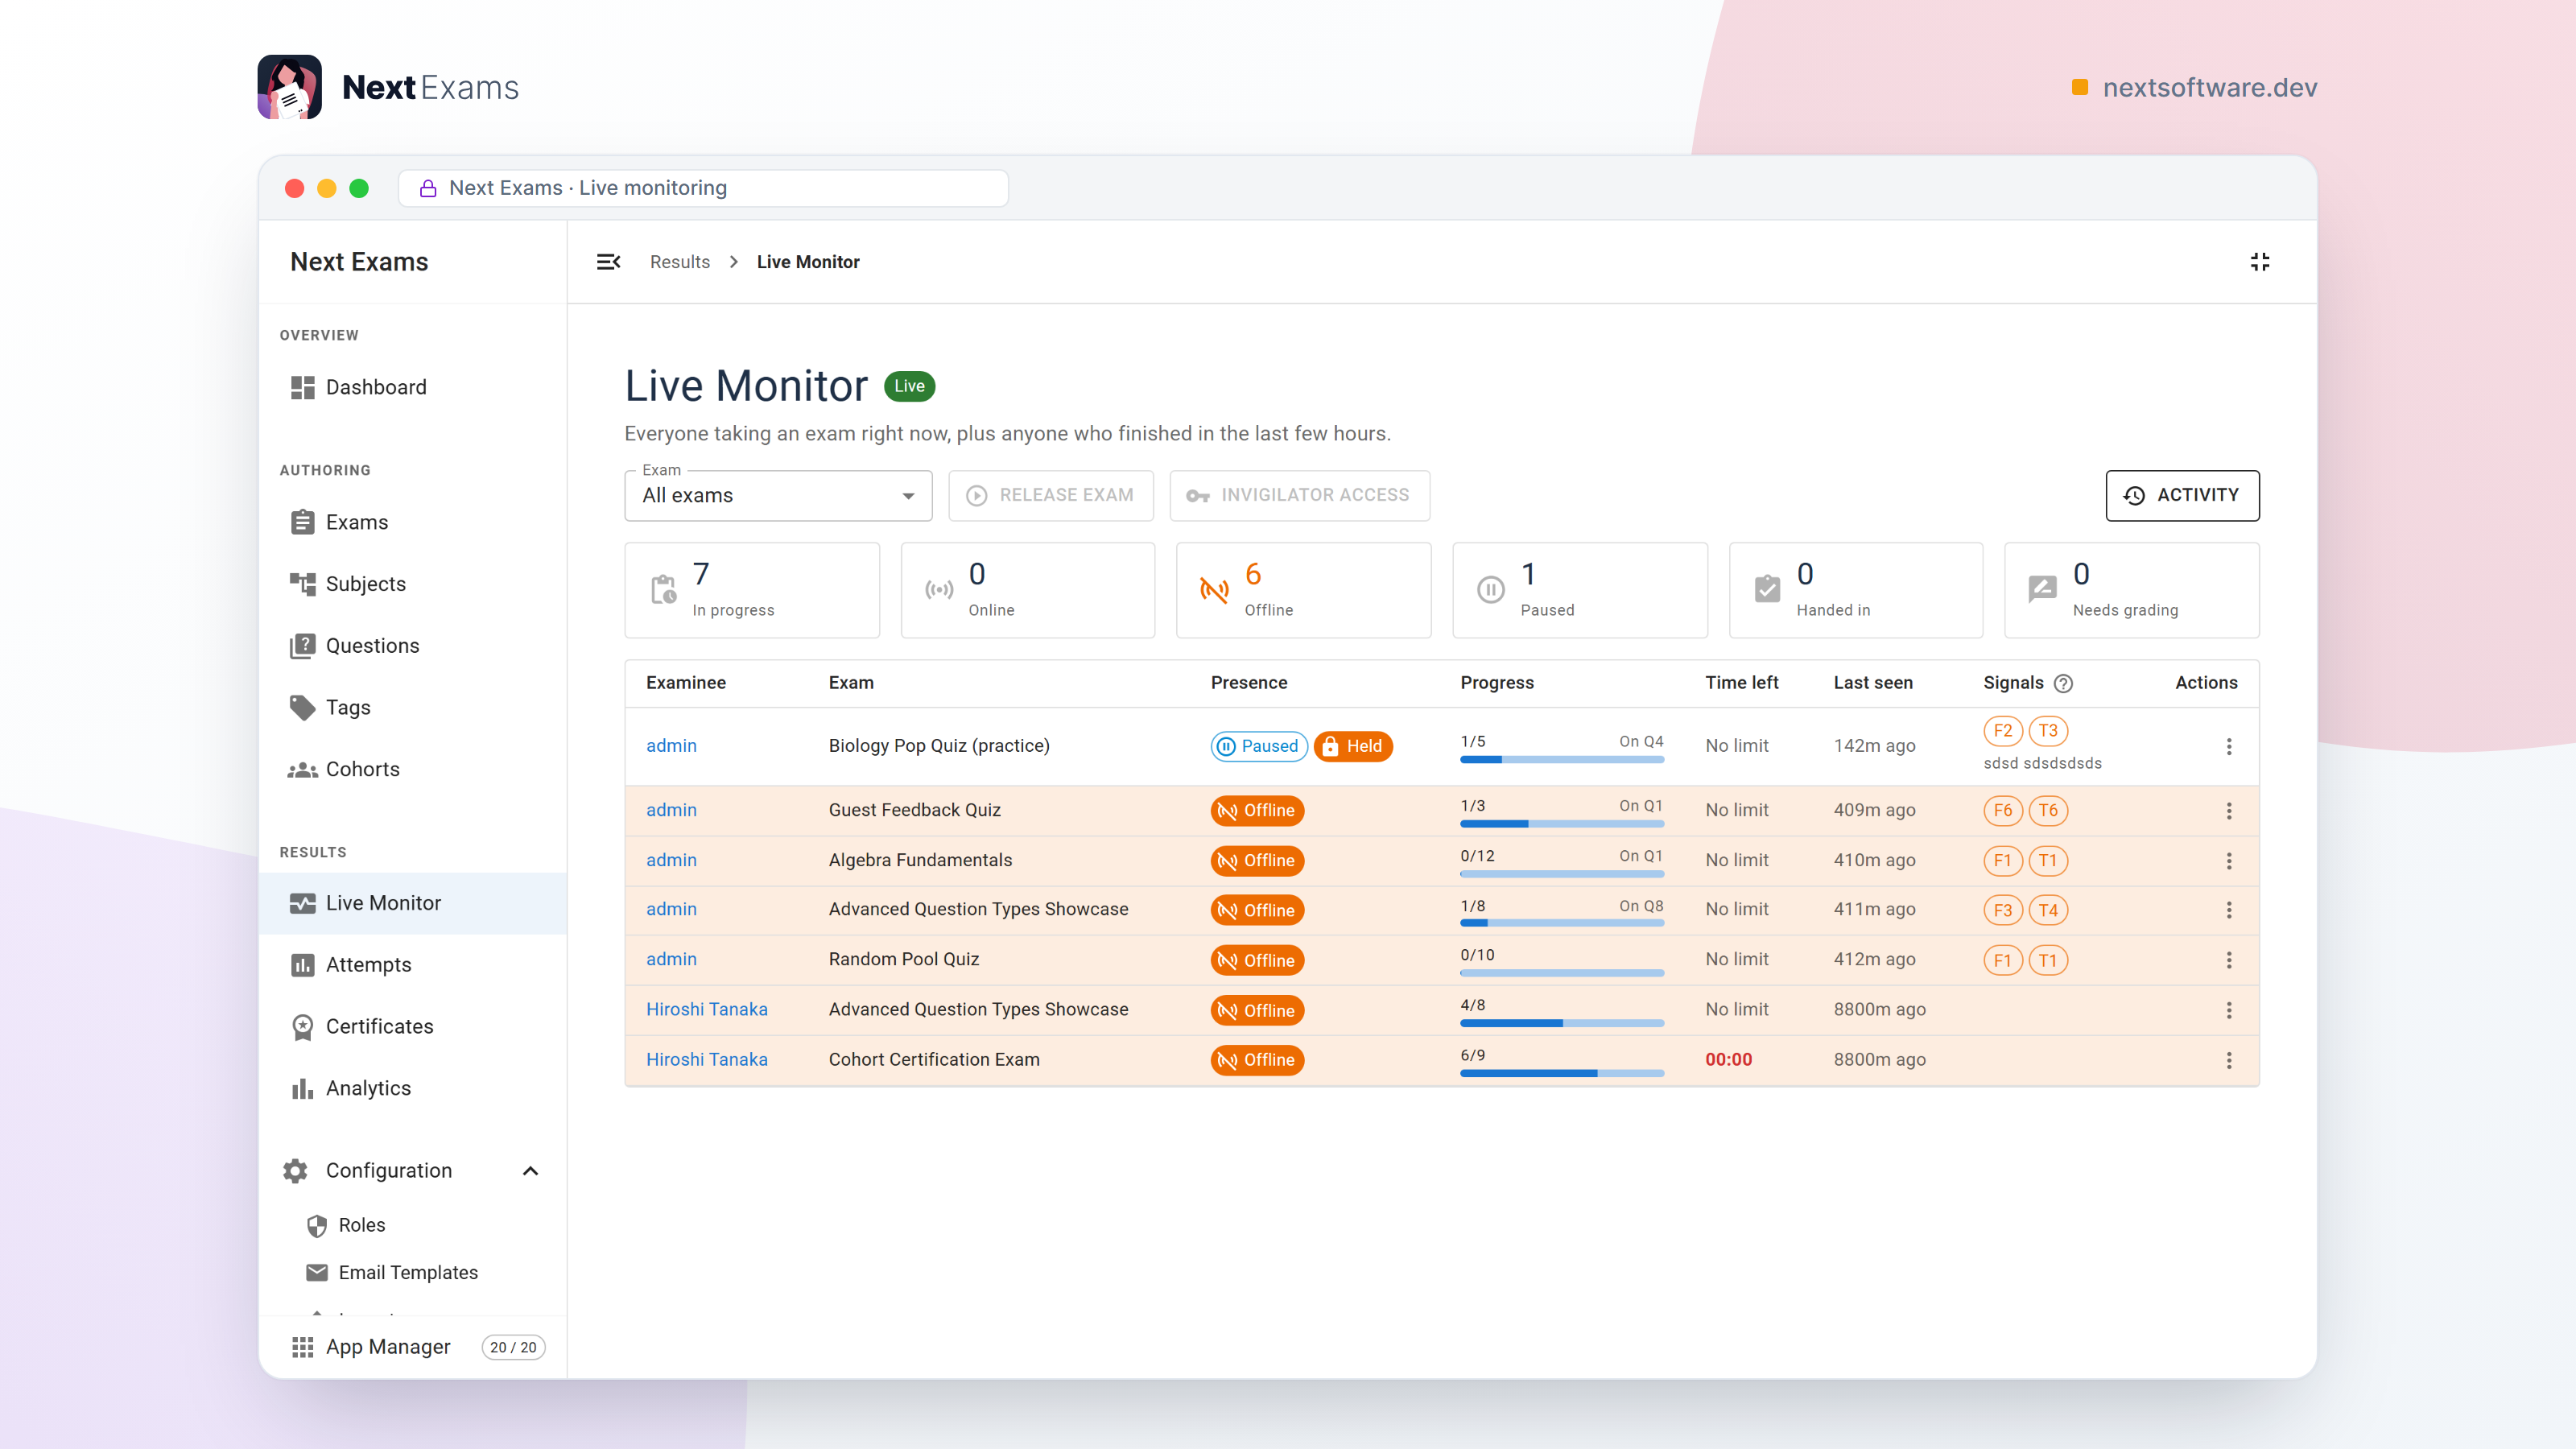The image size is (2576, 1449).
Task: Click the Activity button
Action: [2182, 495]
